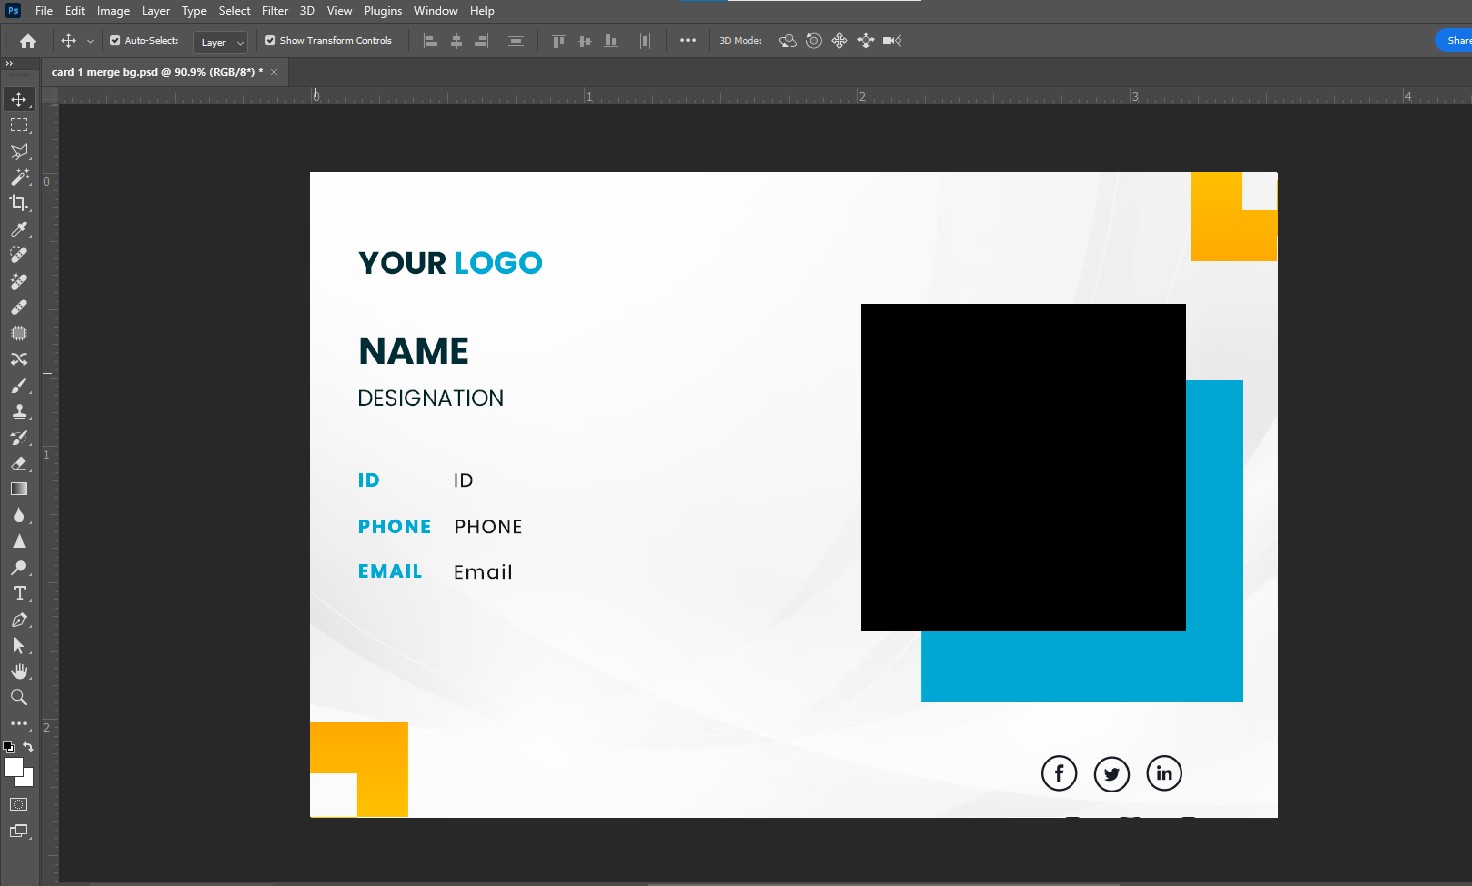Go to the Home screen button
This screenshot has width=1472, height=886.
(28, 41)
